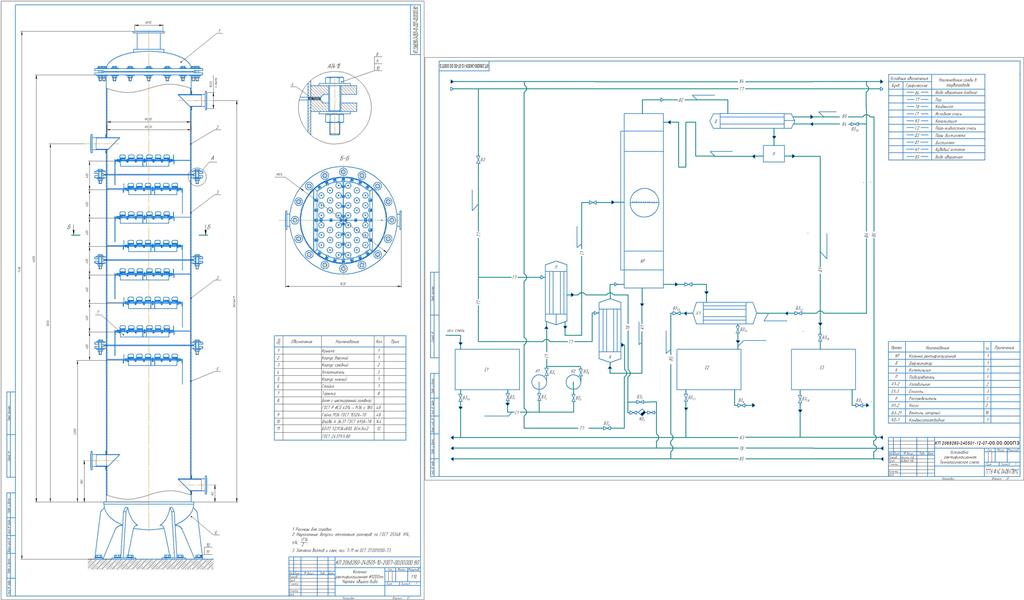Select tank E2 in the process scheme
Screen dimensions: 1024x600
pyautogui.click(x=708, y=369)
